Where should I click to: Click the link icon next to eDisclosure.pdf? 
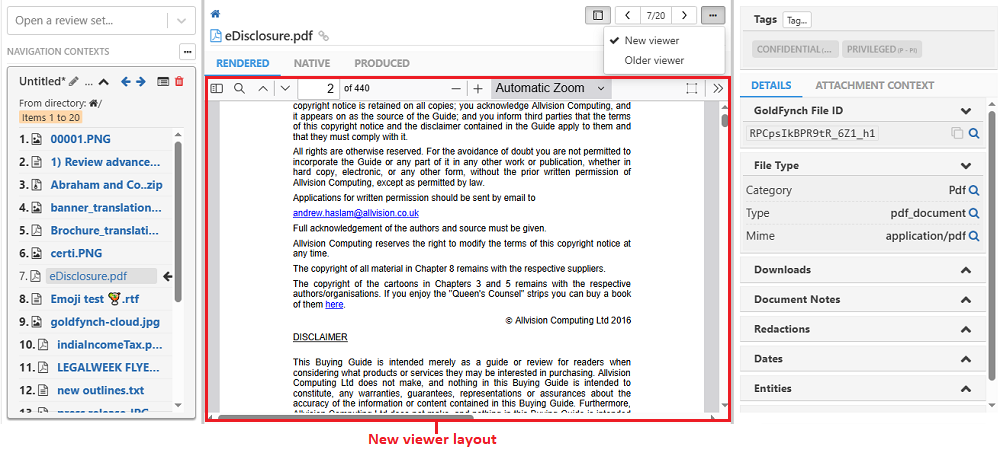[323, 36]
